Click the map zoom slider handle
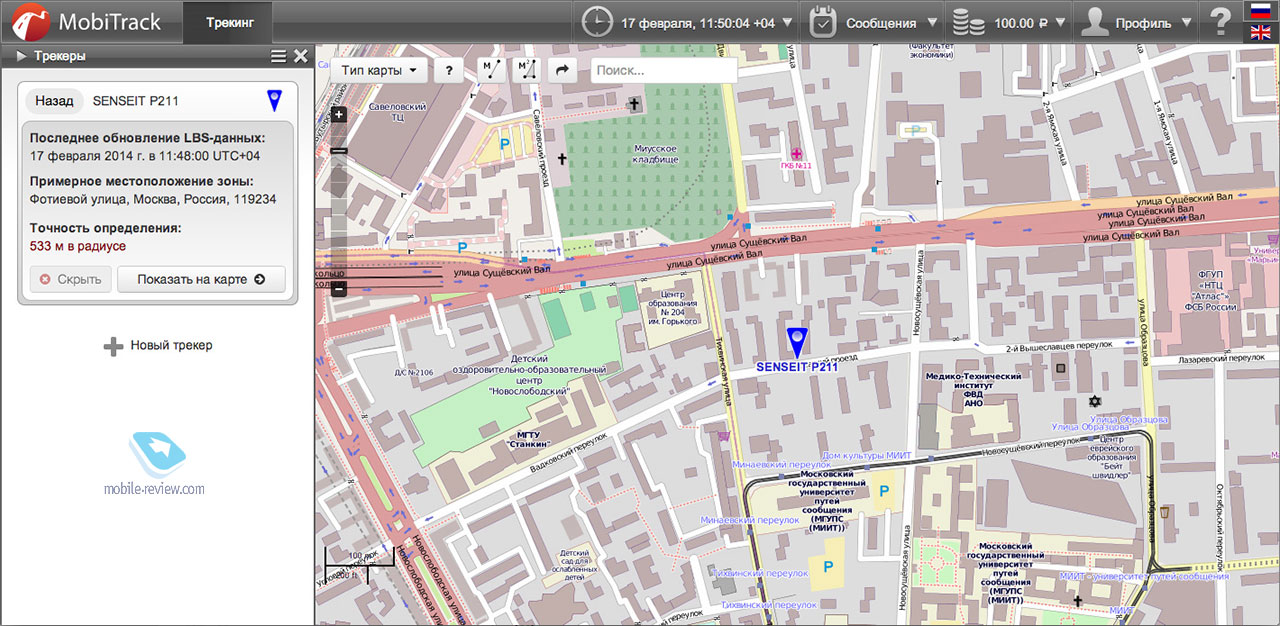This screenshot has height=626, width=1280. coord(339,150)
